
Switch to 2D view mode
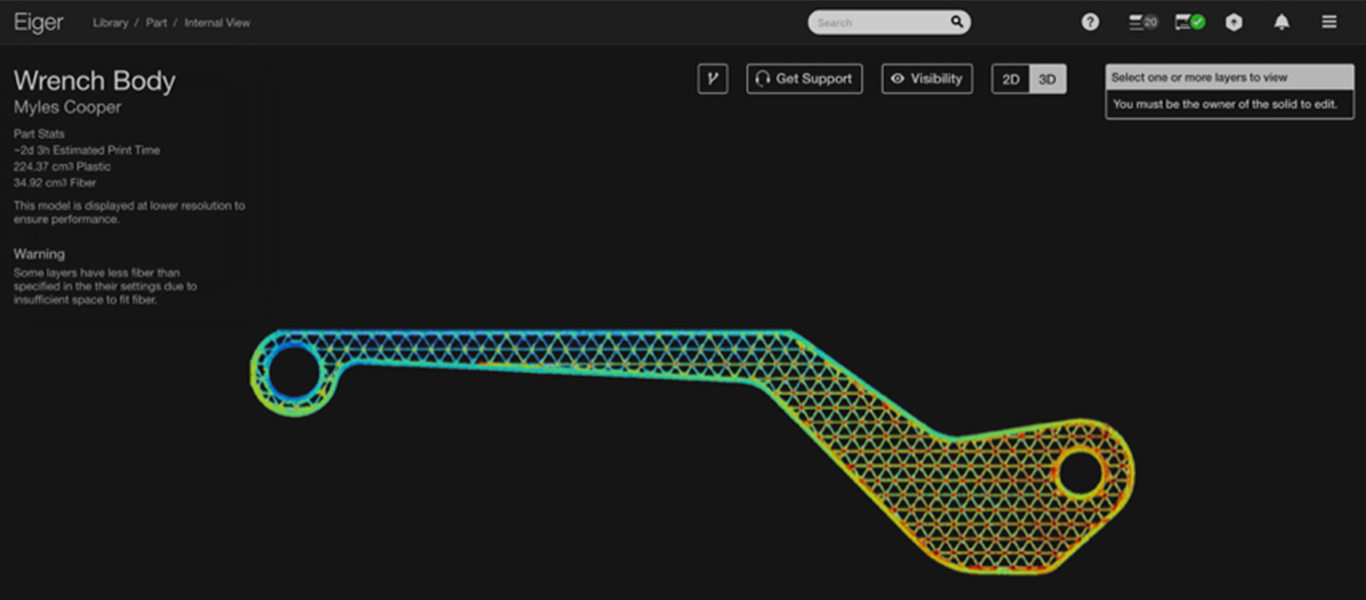pyautogui.click(x=1010, y=78)
